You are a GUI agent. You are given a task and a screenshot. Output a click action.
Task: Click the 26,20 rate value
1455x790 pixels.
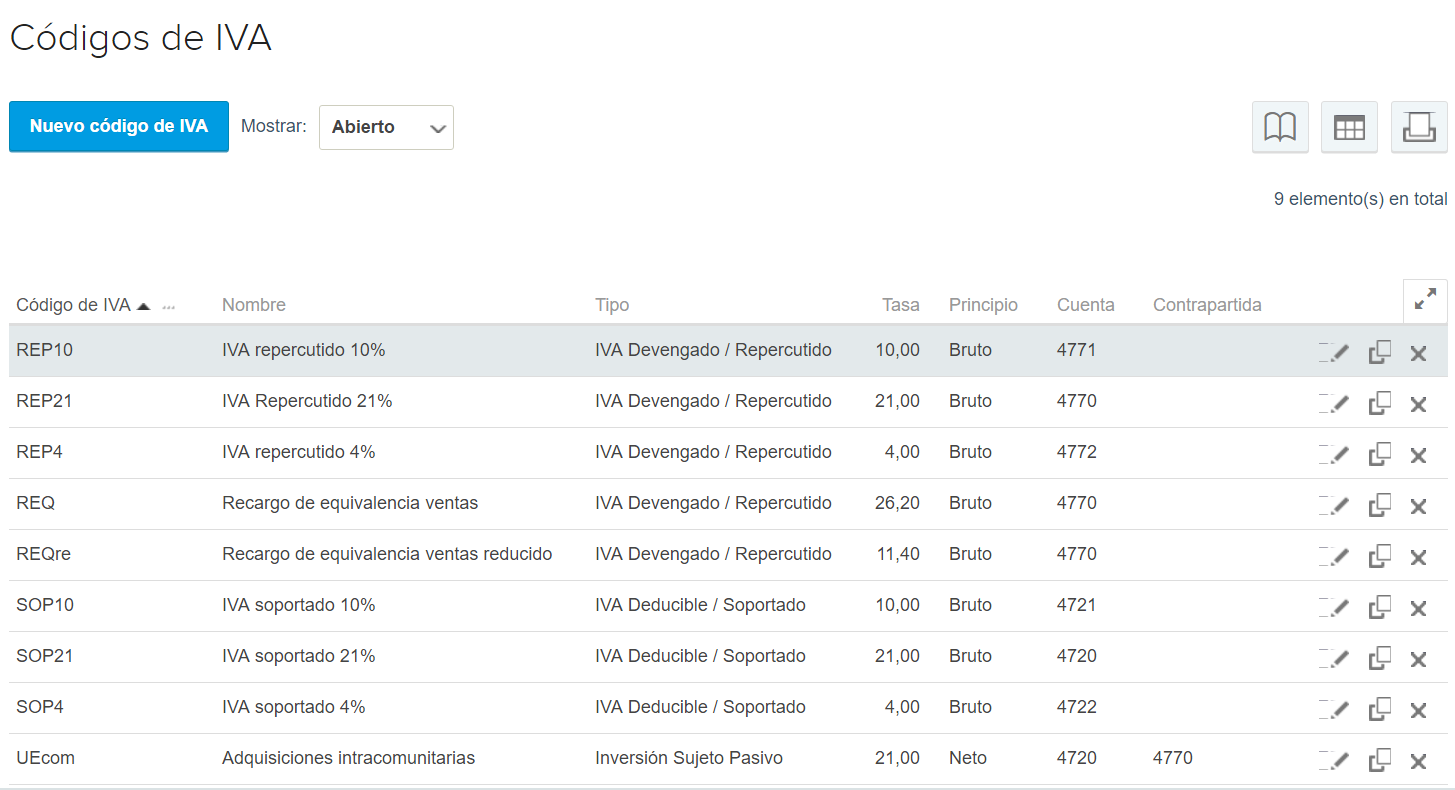897,503
